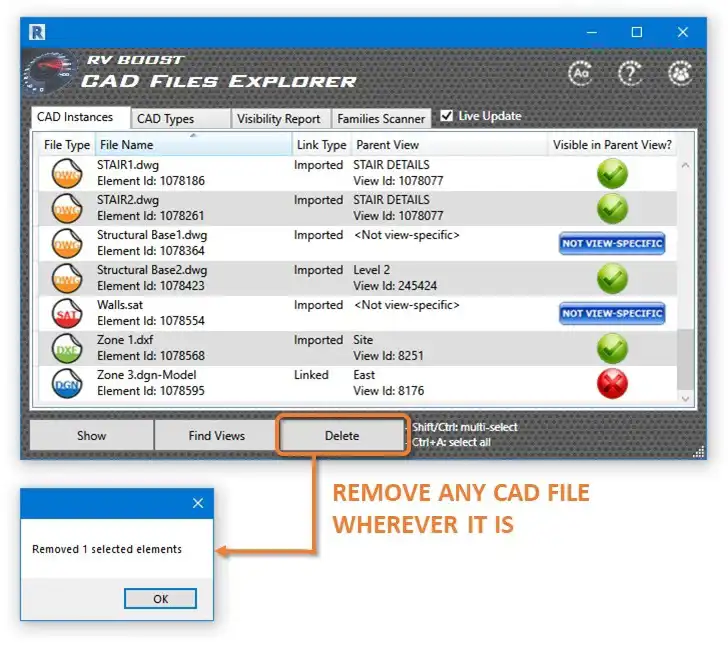728x645 pixels.
Task: Select the Zone 3.dgn-Model file name
Action: [146, 375]
